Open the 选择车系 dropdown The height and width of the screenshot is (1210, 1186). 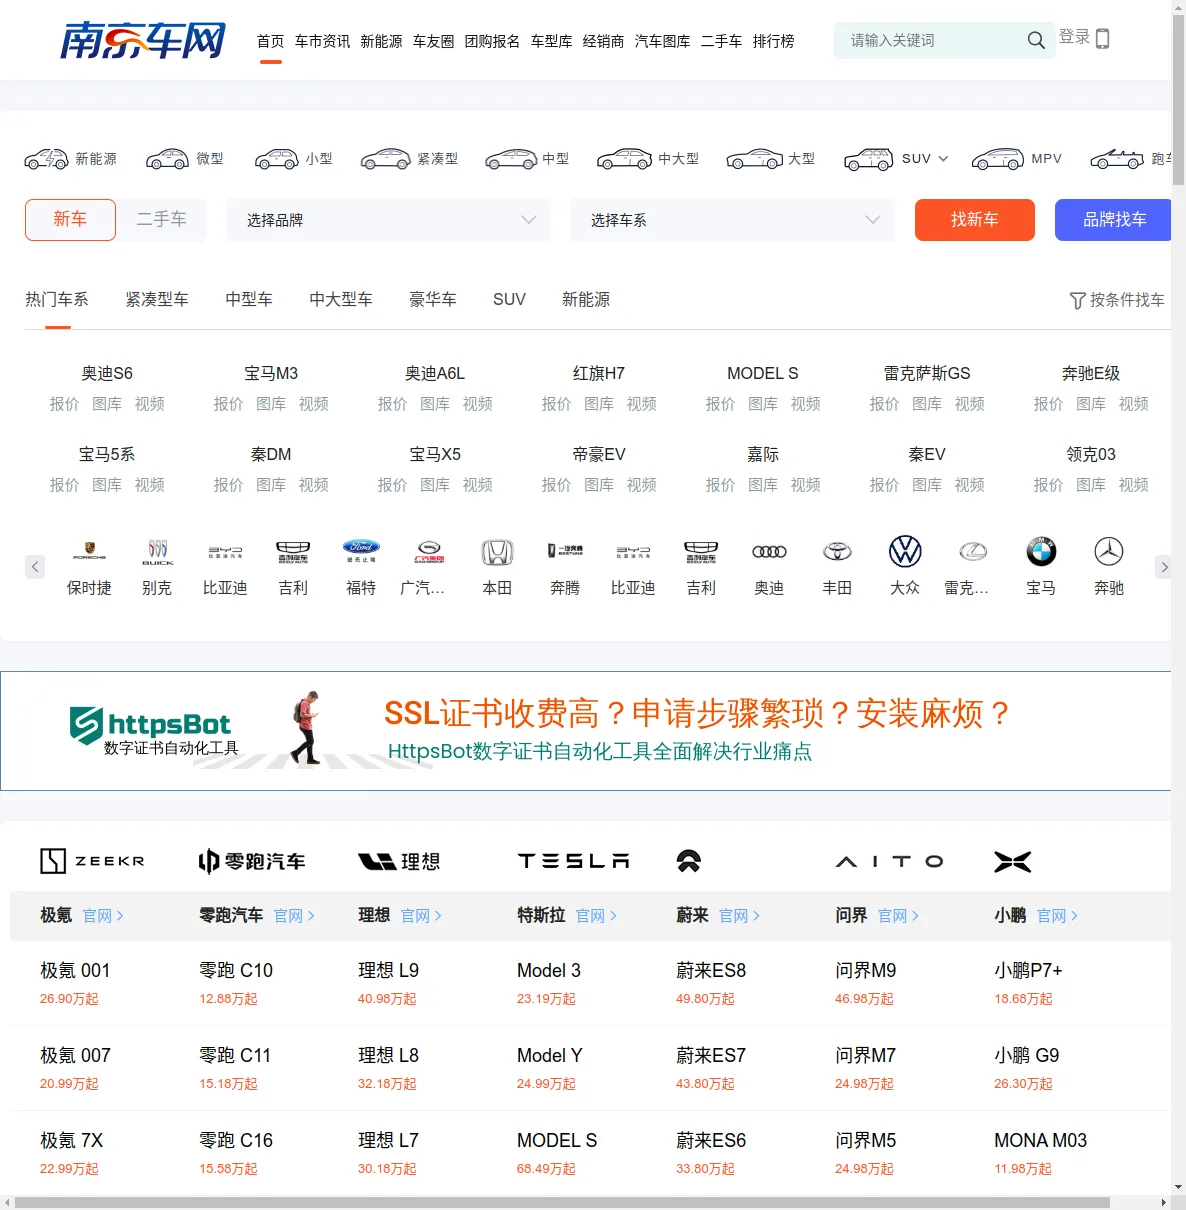[x=733, y=220]
